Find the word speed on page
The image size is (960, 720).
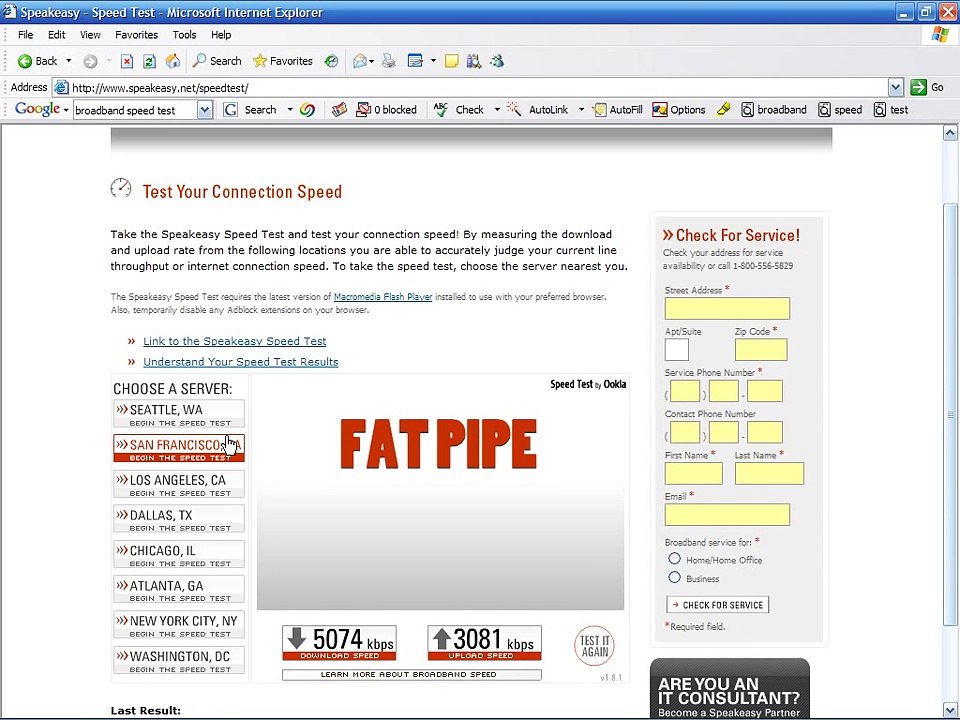coord(840,110)
